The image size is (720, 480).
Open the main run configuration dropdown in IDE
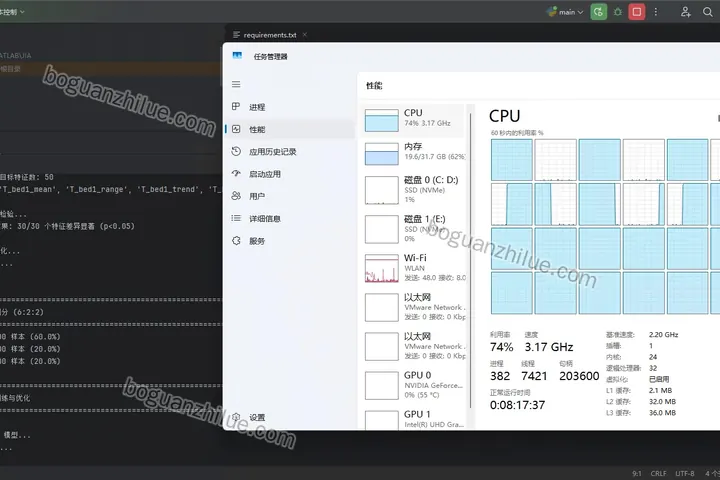(565, 12)
